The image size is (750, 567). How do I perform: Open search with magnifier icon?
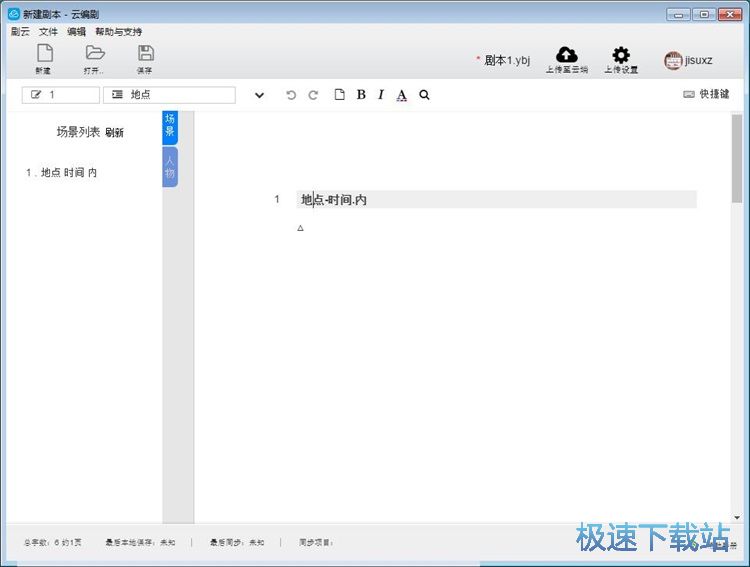[424, 95]
